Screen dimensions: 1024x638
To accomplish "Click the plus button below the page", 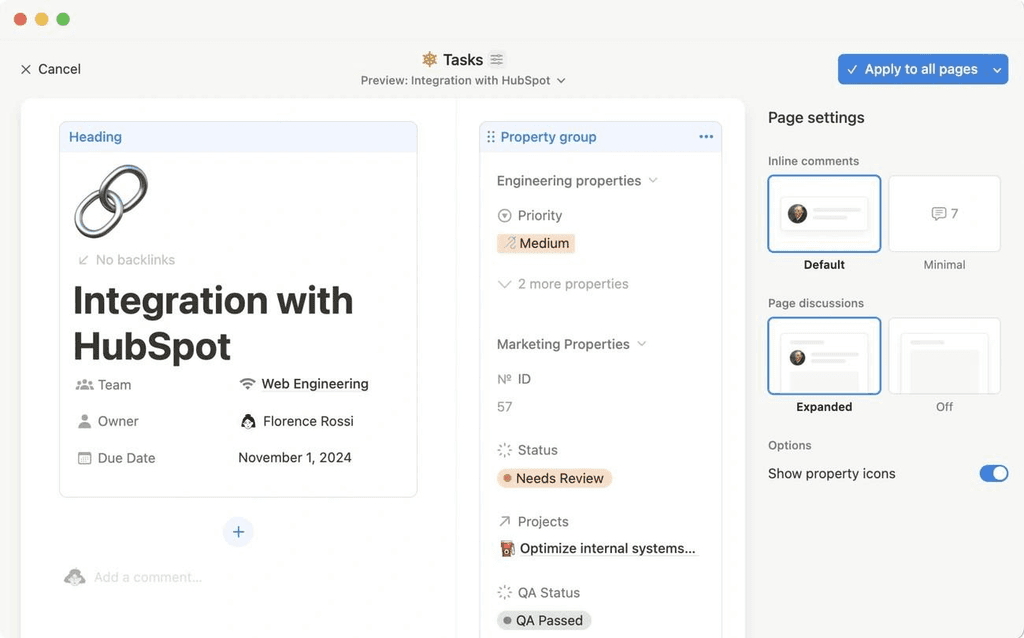I will [x=237, y=531].
